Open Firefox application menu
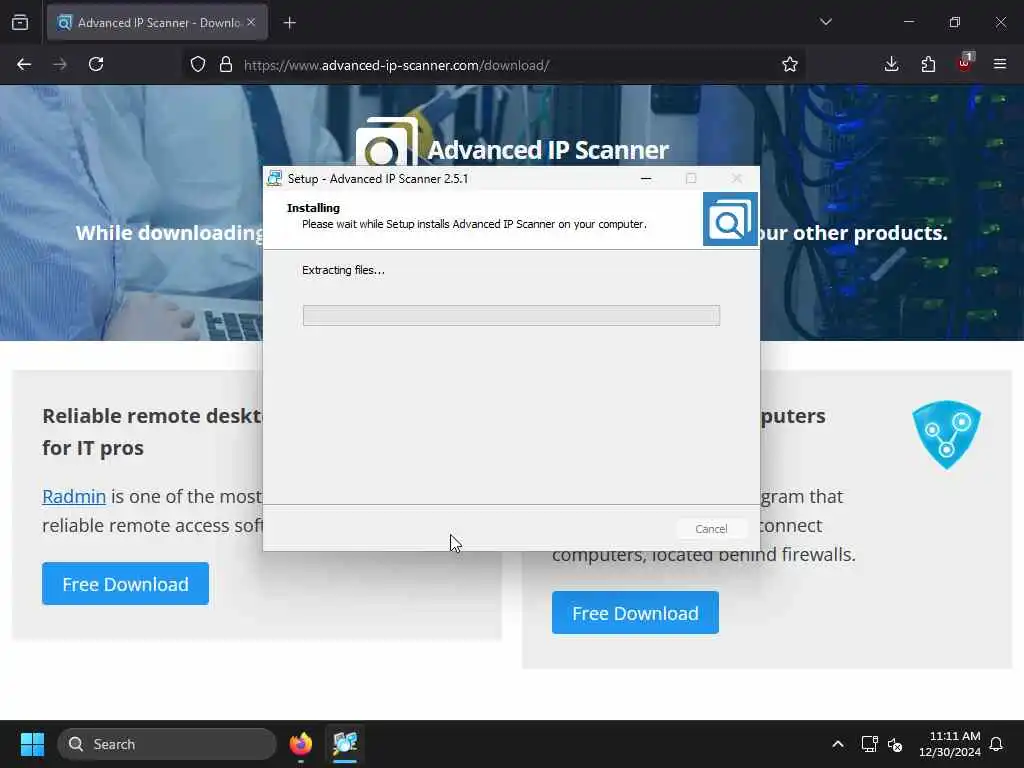The width and height of the screenshot is (1024, 768). (x=1000, y=64)
